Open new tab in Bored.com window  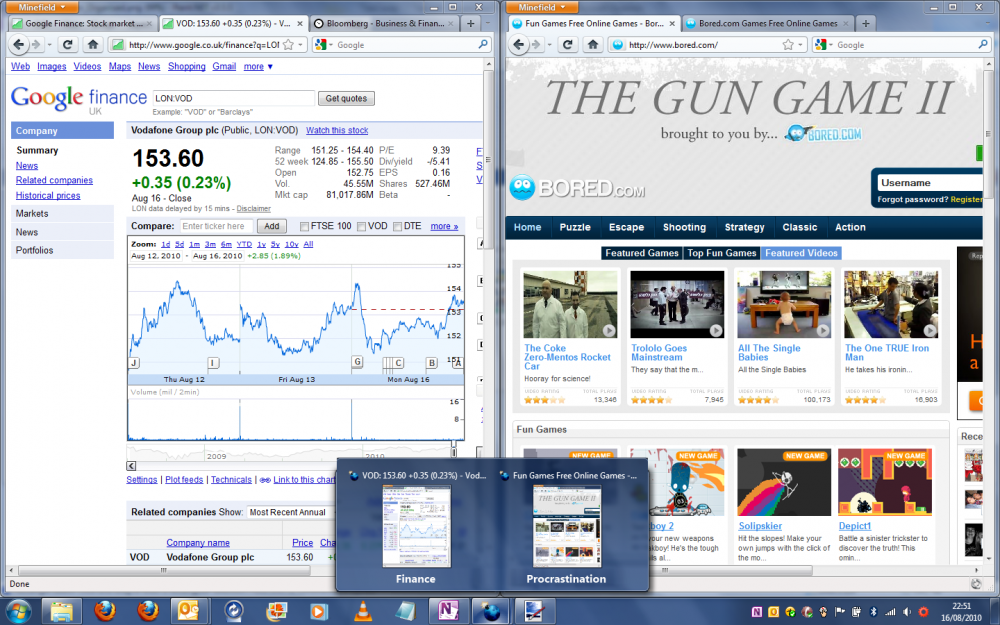tap(865, 23)
